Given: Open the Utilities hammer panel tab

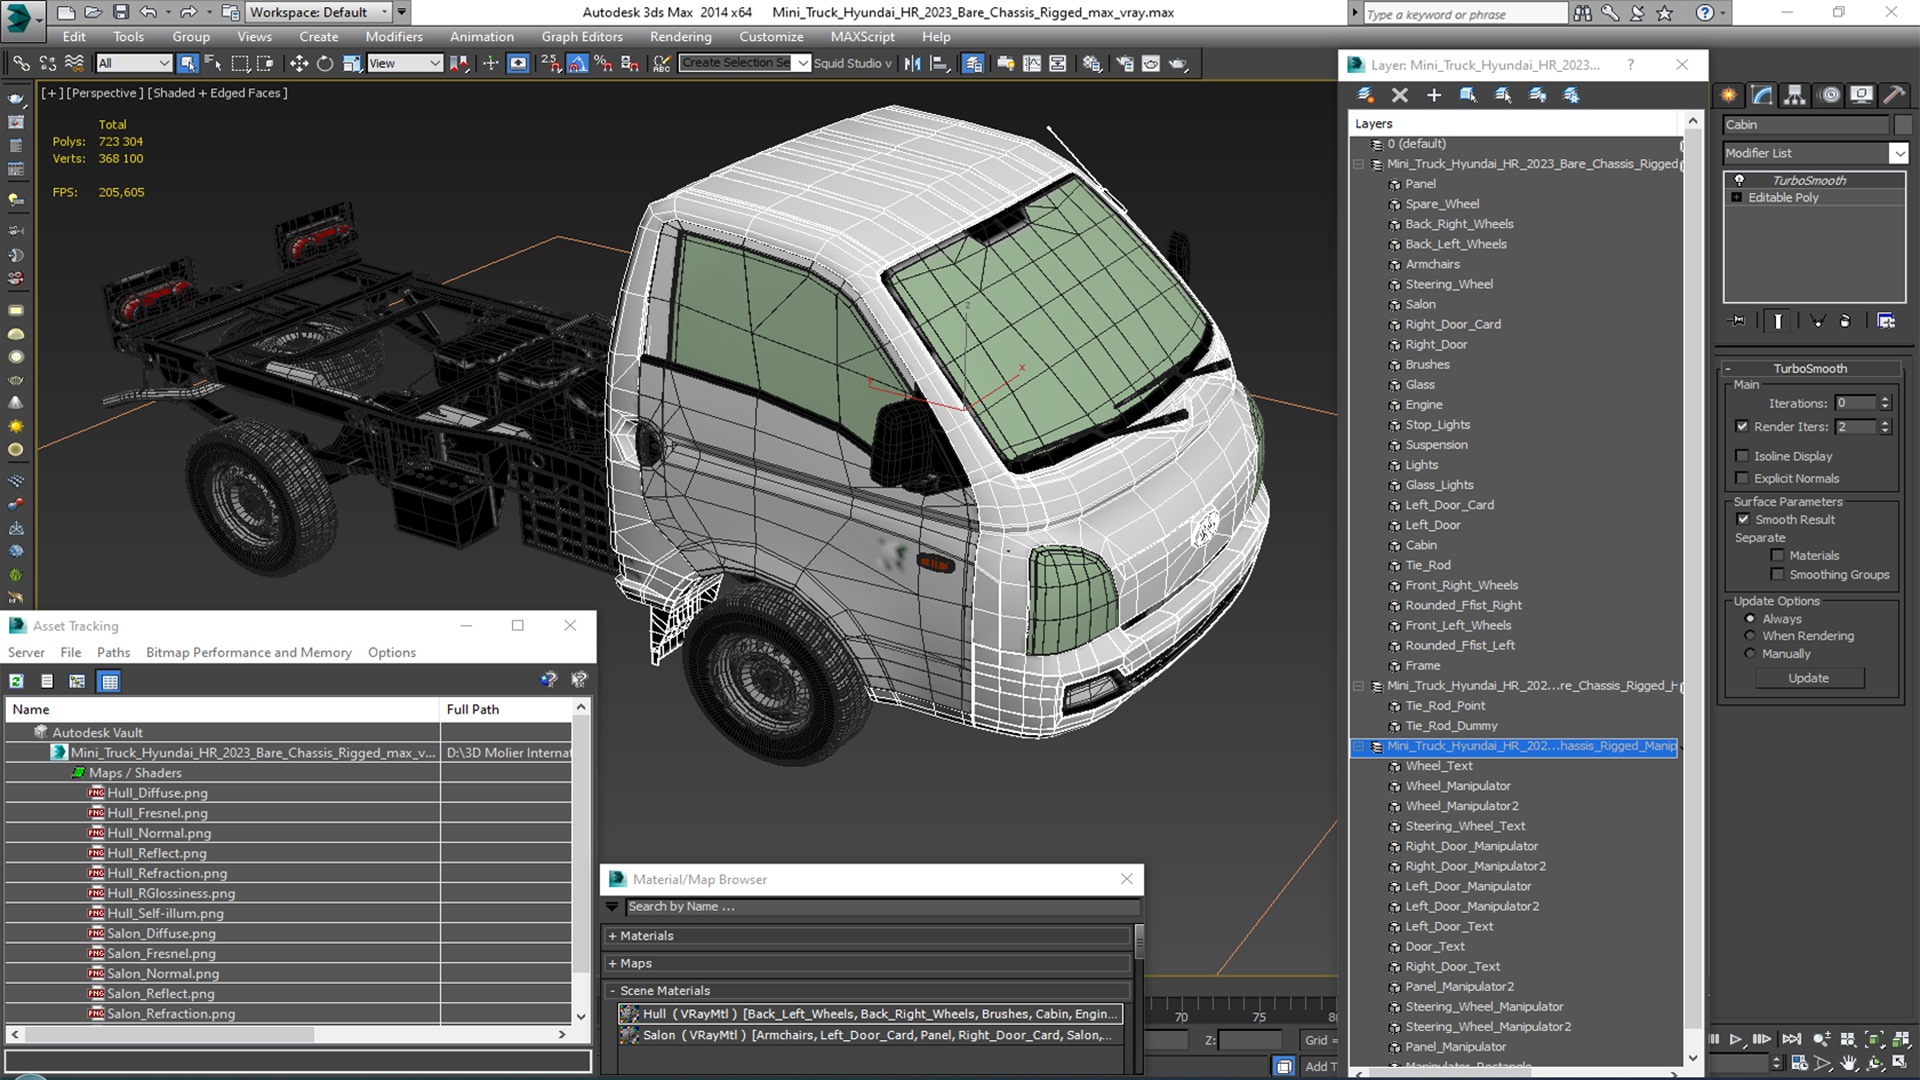Looking at the screenshot, I should tap(1893, 95).
